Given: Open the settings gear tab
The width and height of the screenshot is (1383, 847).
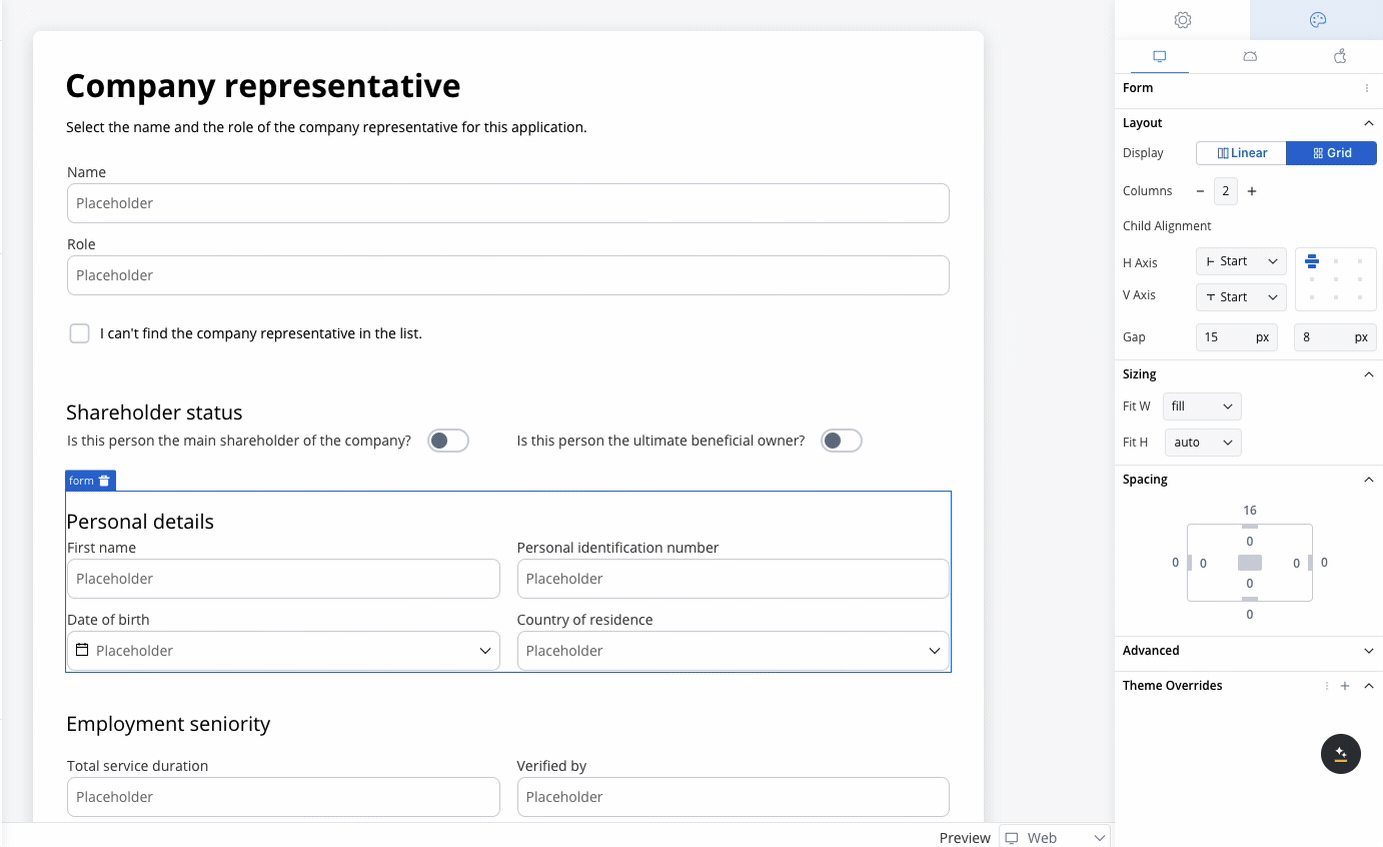Looking at the screenshot, I should [x=1182, y=20].
